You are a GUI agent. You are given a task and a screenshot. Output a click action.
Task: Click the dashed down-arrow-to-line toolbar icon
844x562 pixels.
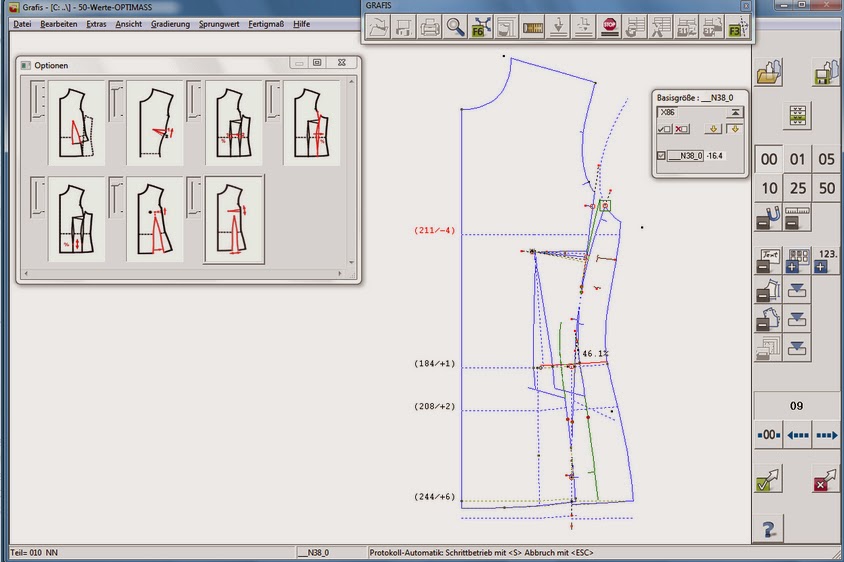584,26
